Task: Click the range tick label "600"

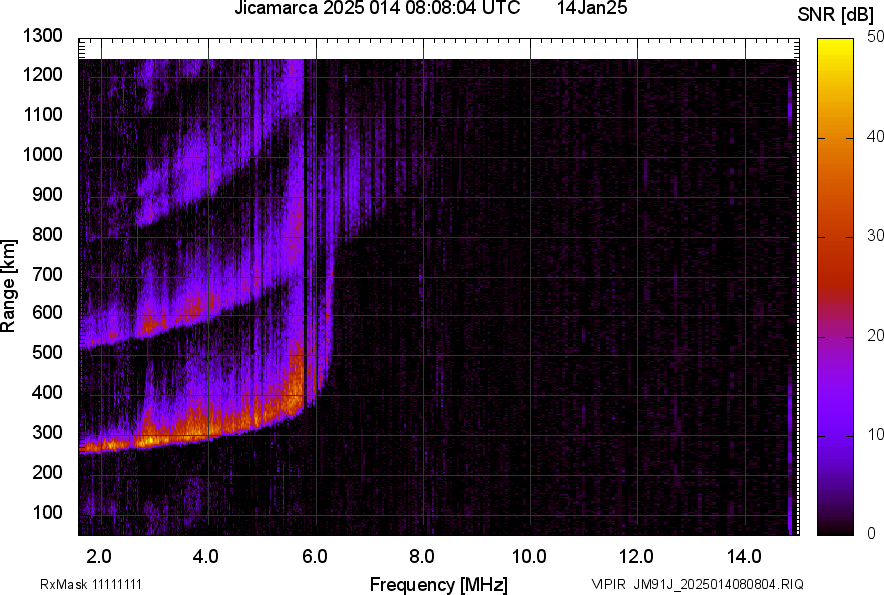Action: 47,312
